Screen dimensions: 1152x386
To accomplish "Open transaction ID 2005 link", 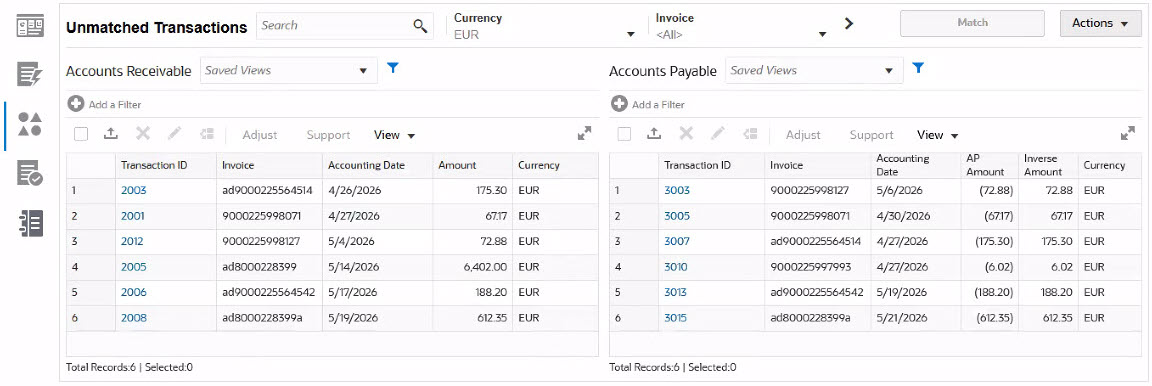I will point(134,267).
